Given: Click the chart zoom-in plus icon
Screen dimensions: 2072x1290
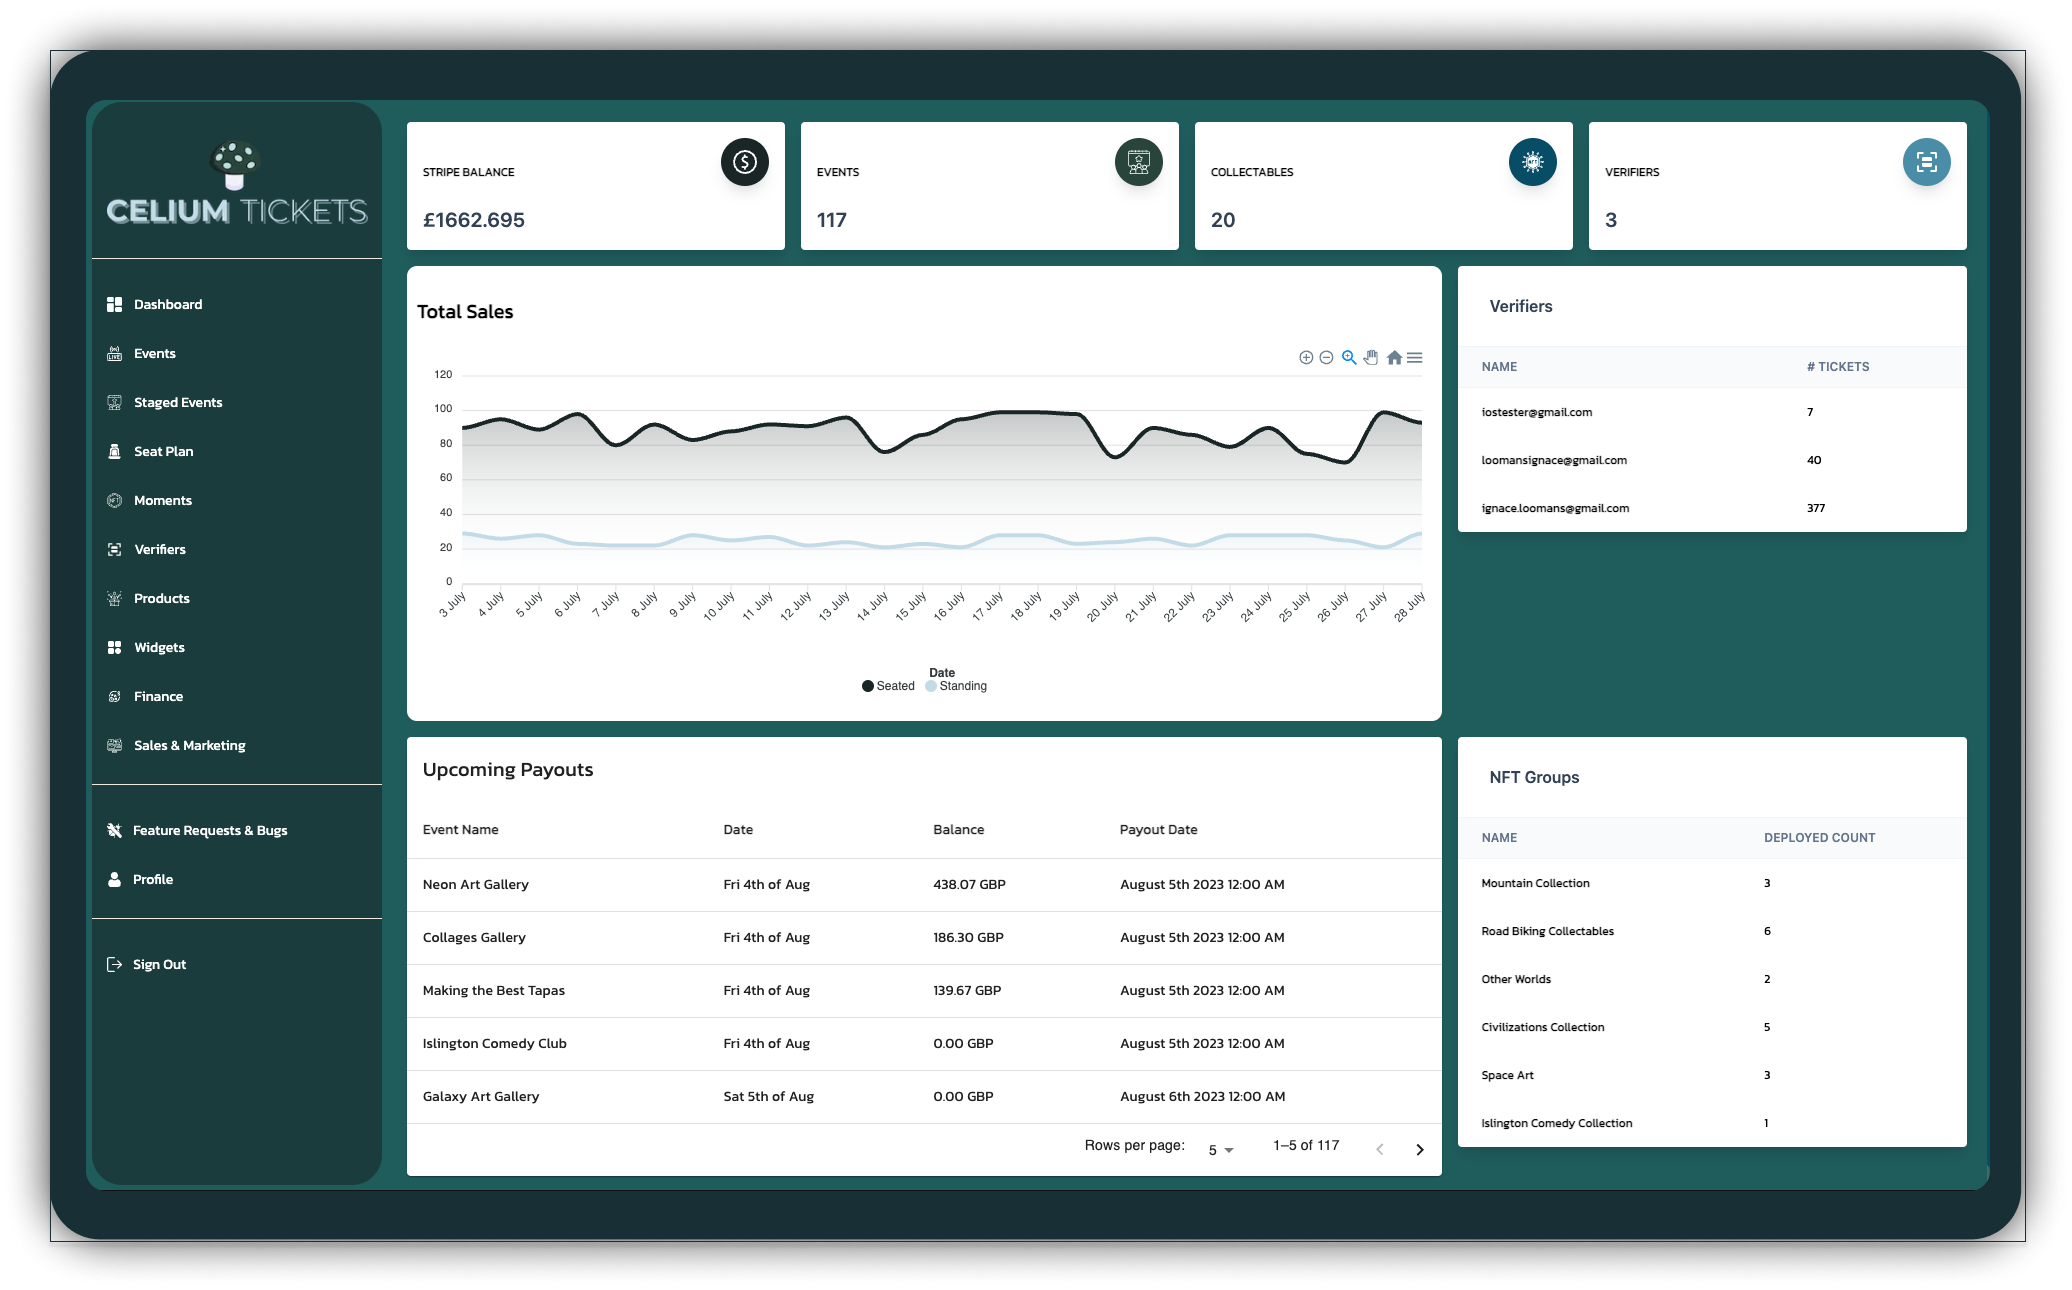Looking at the screenshot, I should tap(1305, 358).
